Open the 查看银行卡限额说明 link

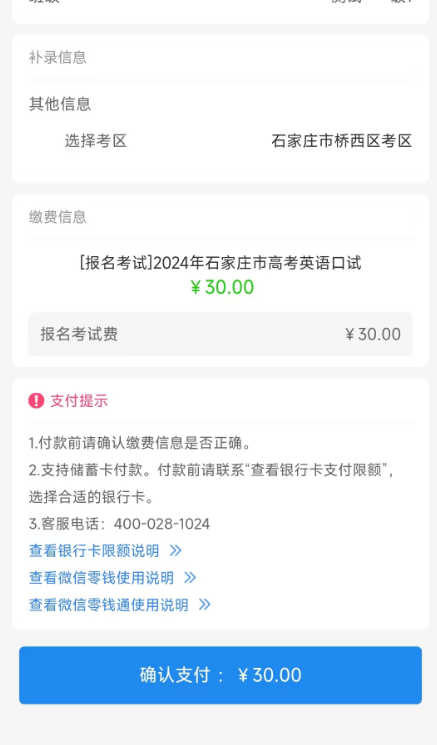tap(94, 551)
